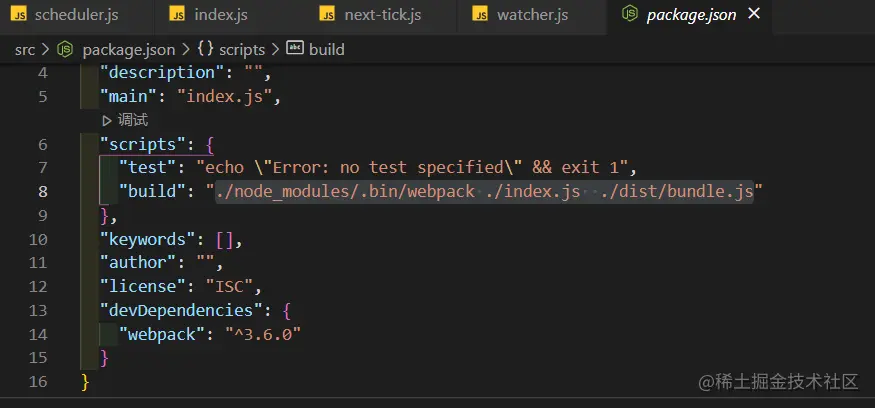Screen dimensions: 875x408
Task: Click the play triangle beside 调试
Action: click(x=107, y=121)
